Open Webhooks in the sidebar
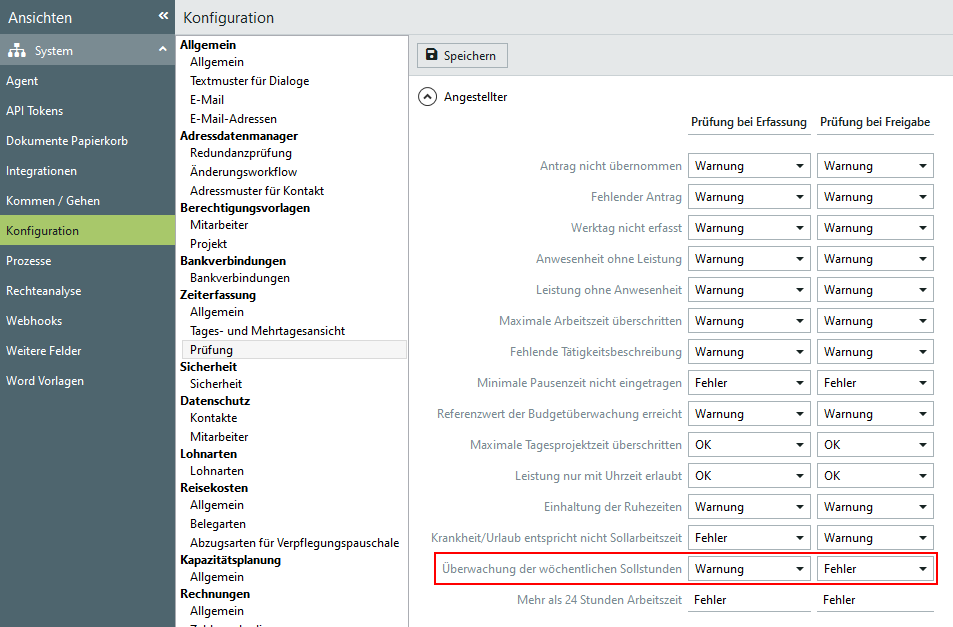The height and width of the screenshot is (627, 953). tap(34, 321)
